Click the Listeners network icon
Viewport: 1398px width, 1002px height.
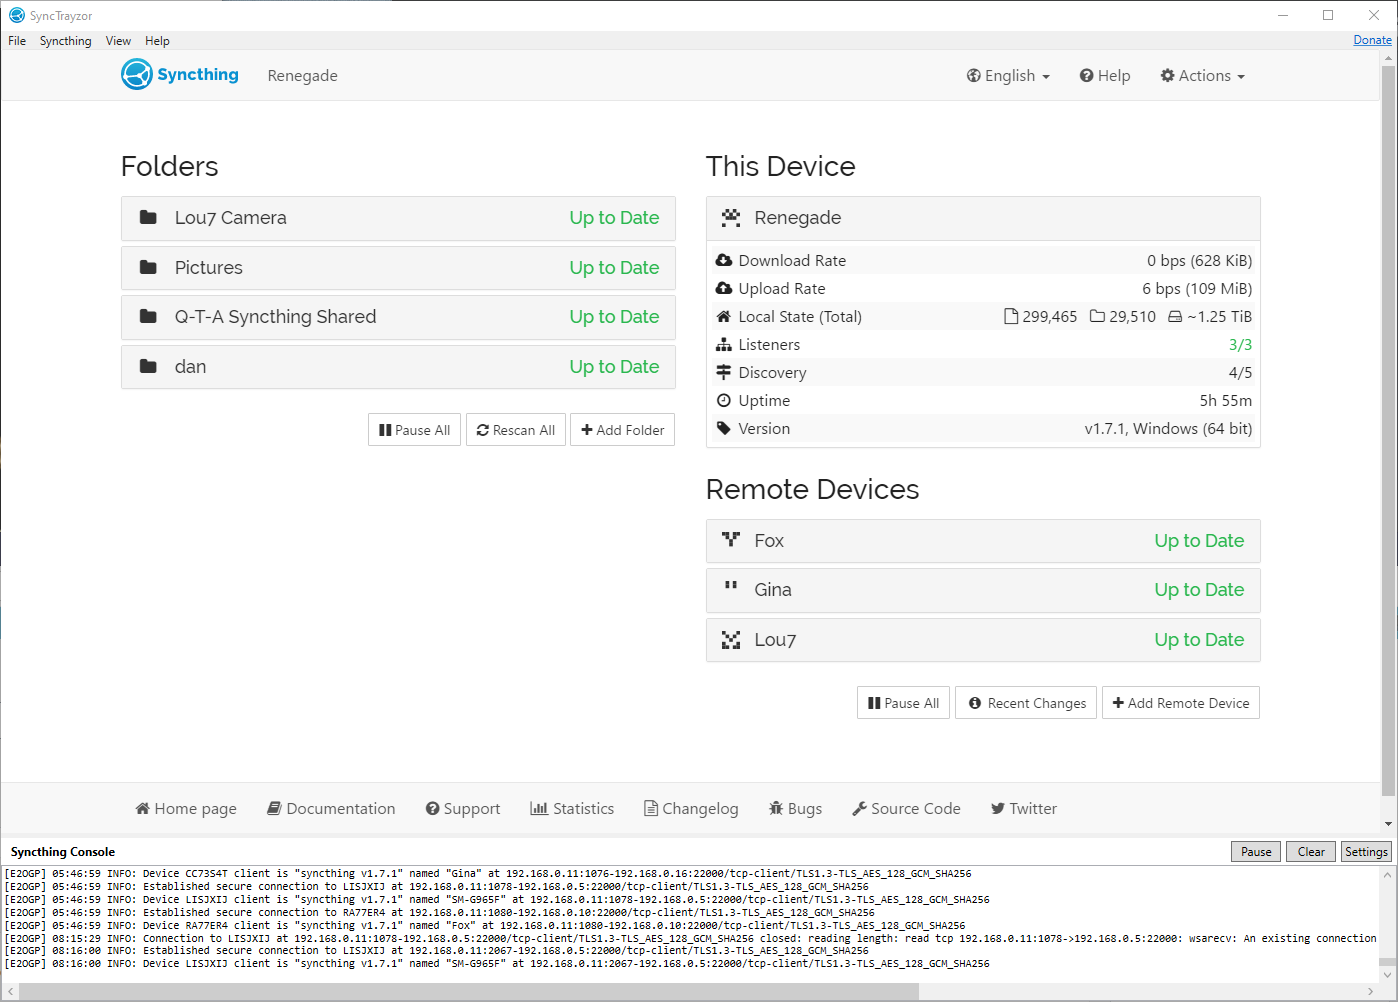(x=724, y=345)
